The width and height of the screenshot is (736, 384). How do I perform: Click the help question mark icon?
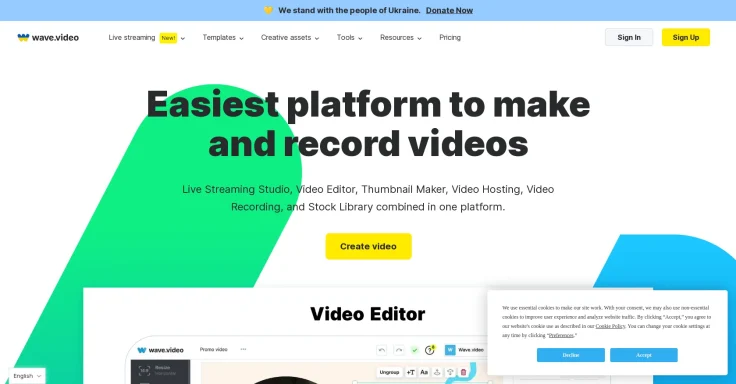[x=429, y=350]
